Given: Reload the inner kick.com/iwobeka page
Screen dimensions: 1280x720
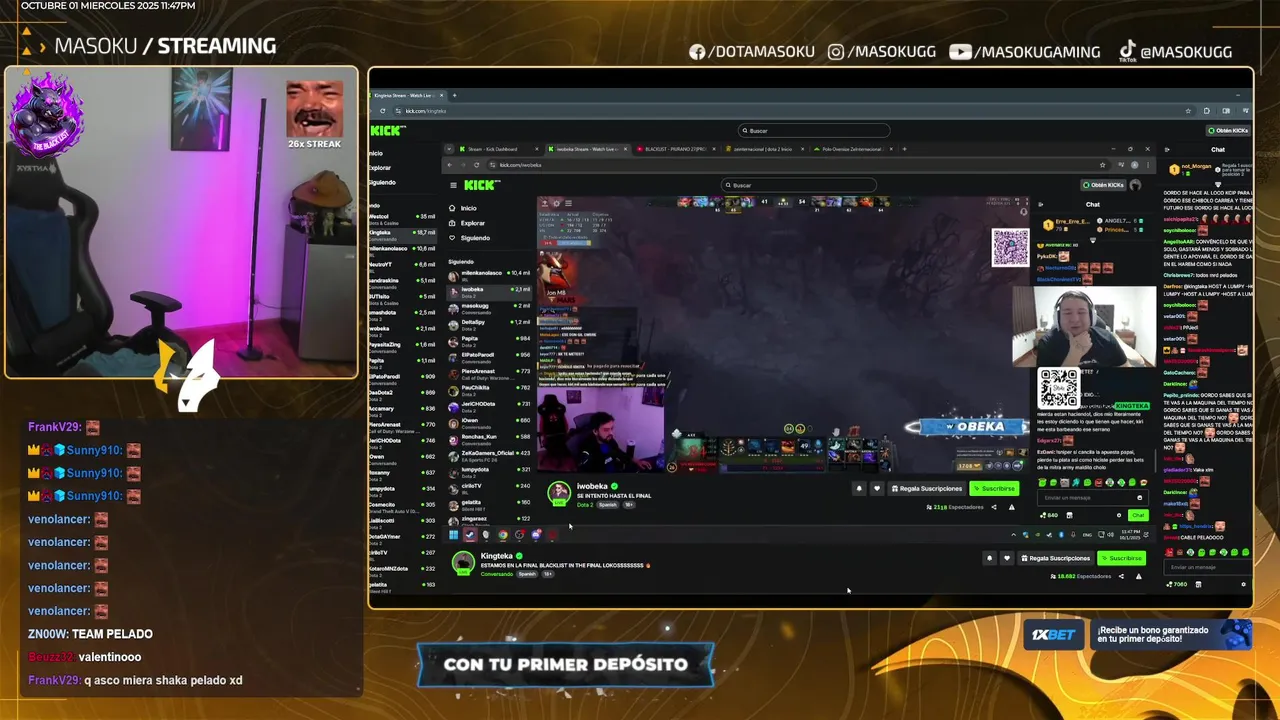Looking at the screenshot, I should 477,165.
